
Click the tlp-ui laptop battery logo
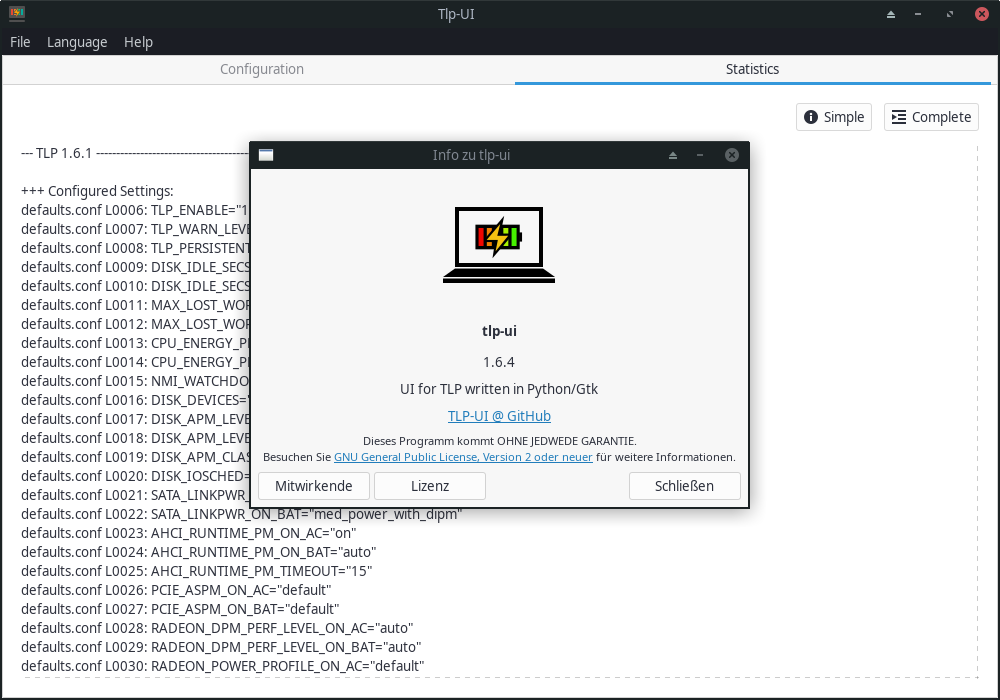(499, 244)
